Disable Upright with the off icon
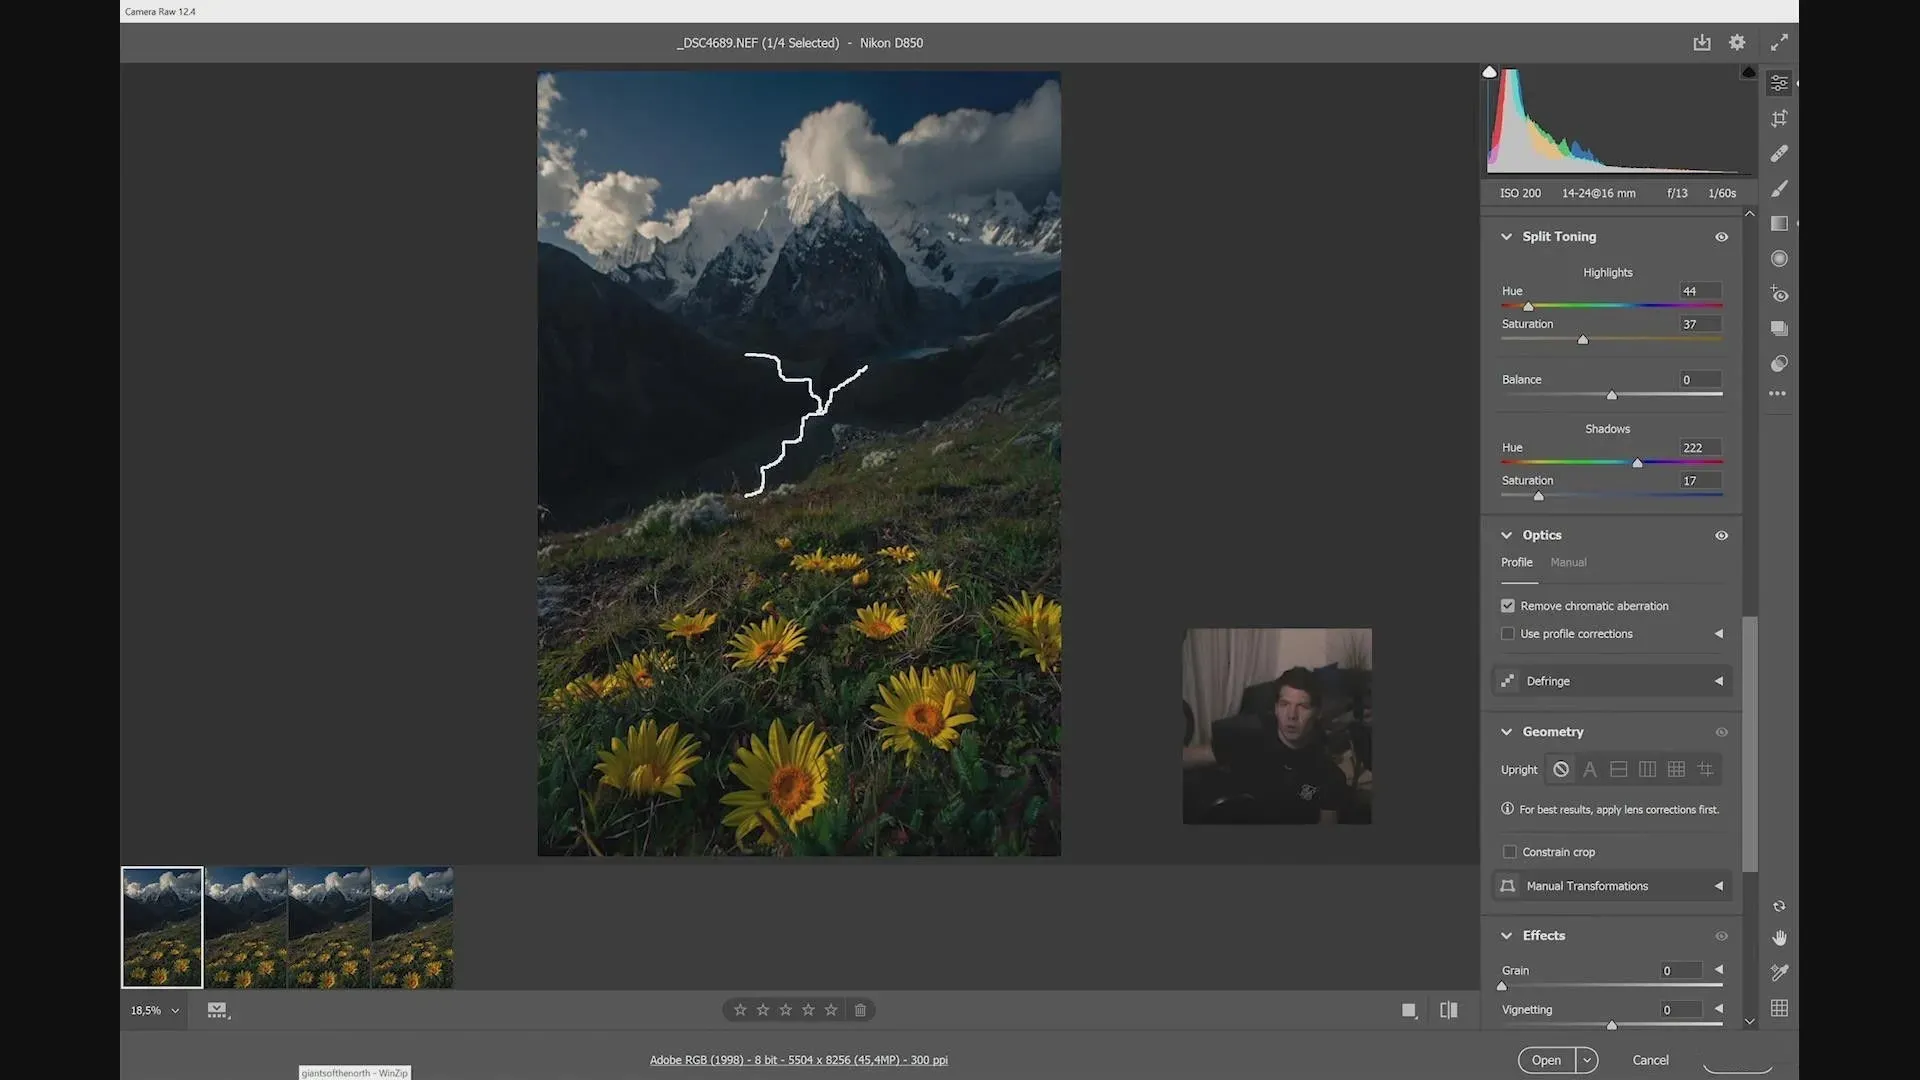 click(x=1561, y=769)
